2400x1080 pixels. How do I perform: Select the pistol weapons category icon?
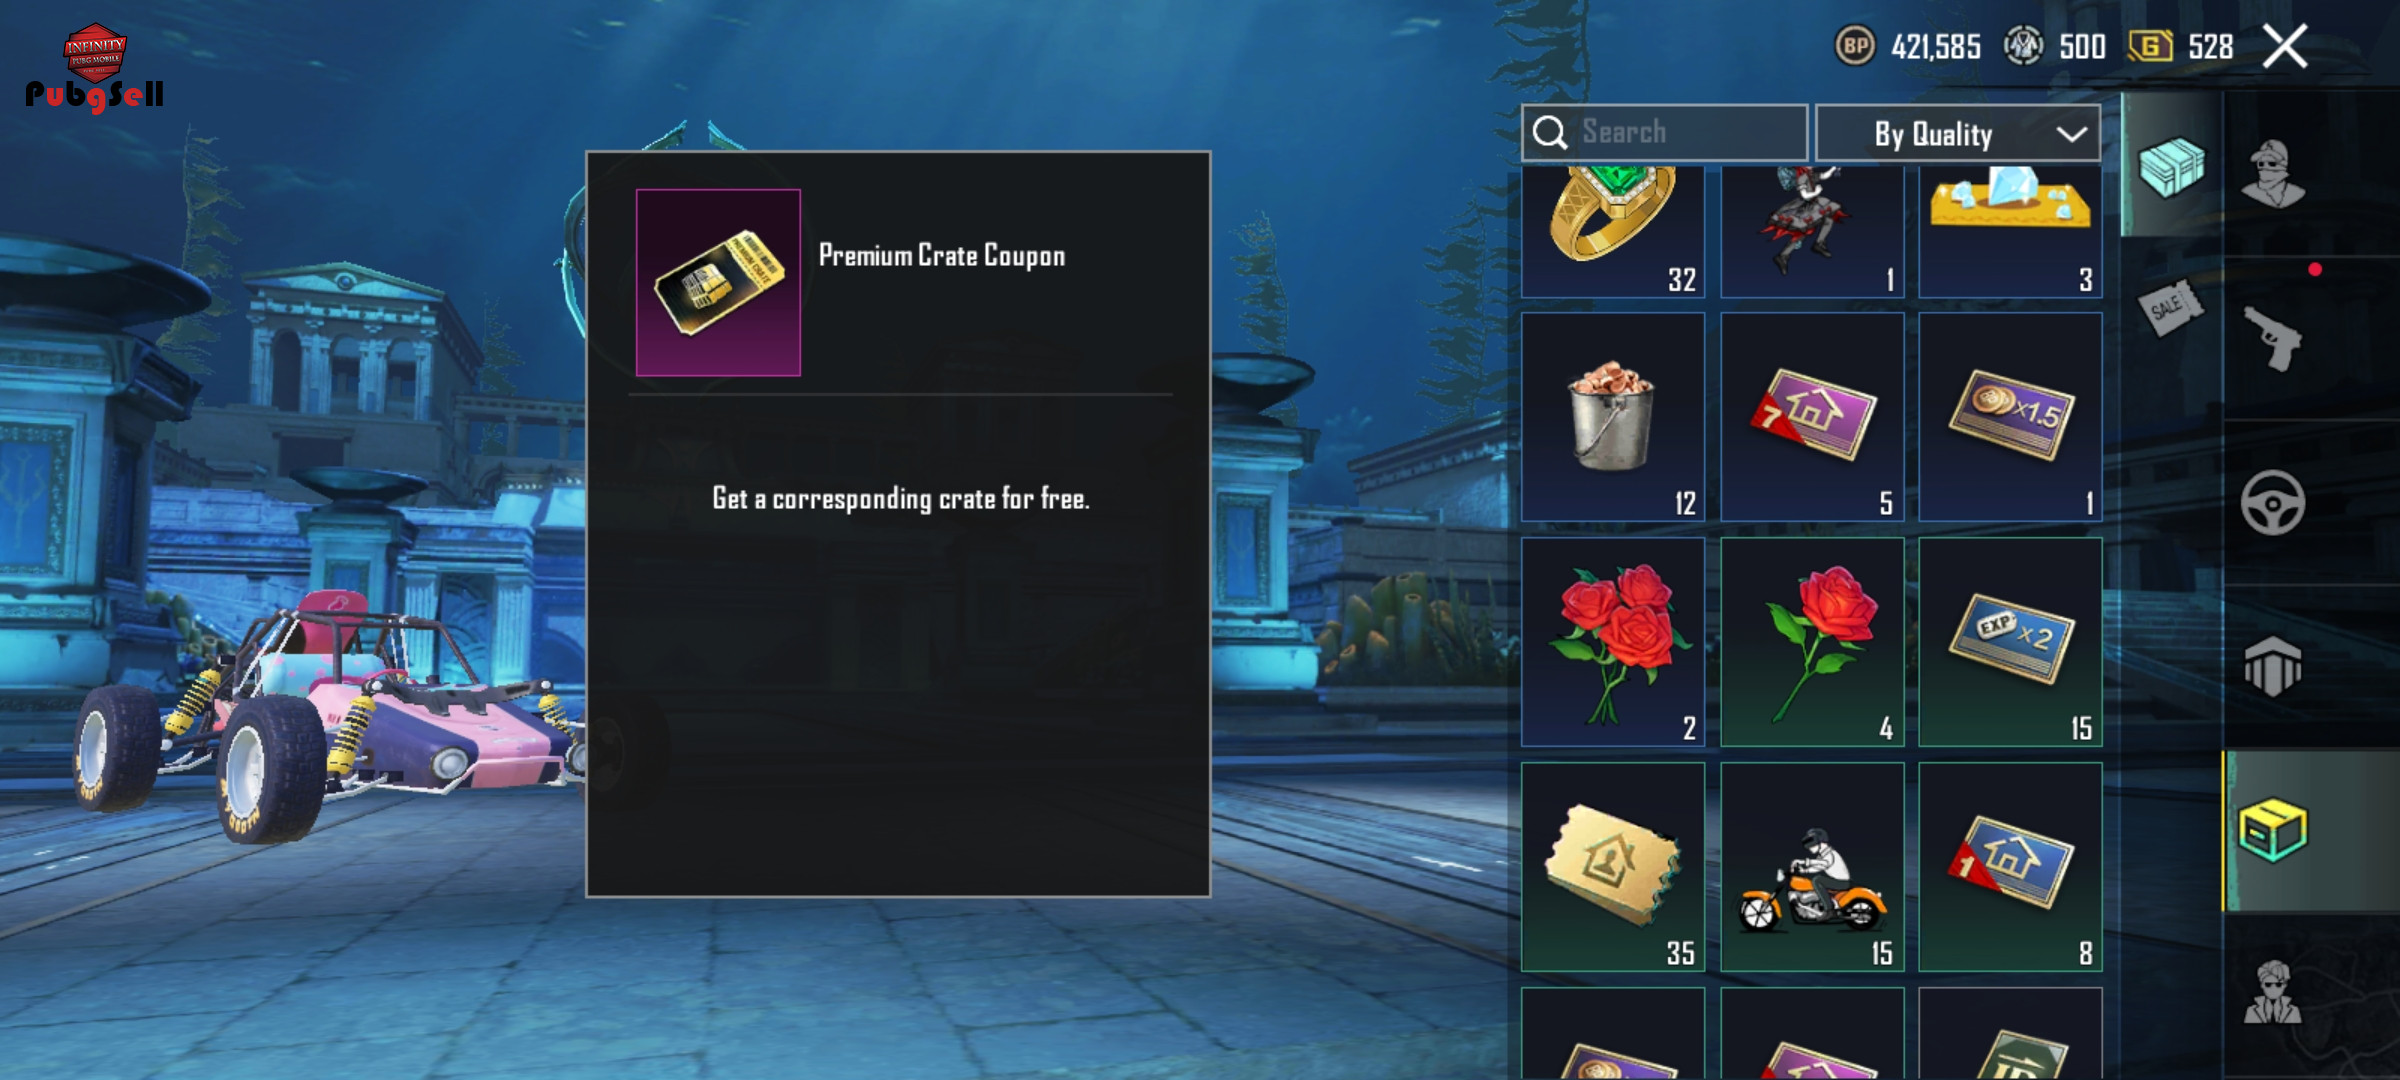2272,338
